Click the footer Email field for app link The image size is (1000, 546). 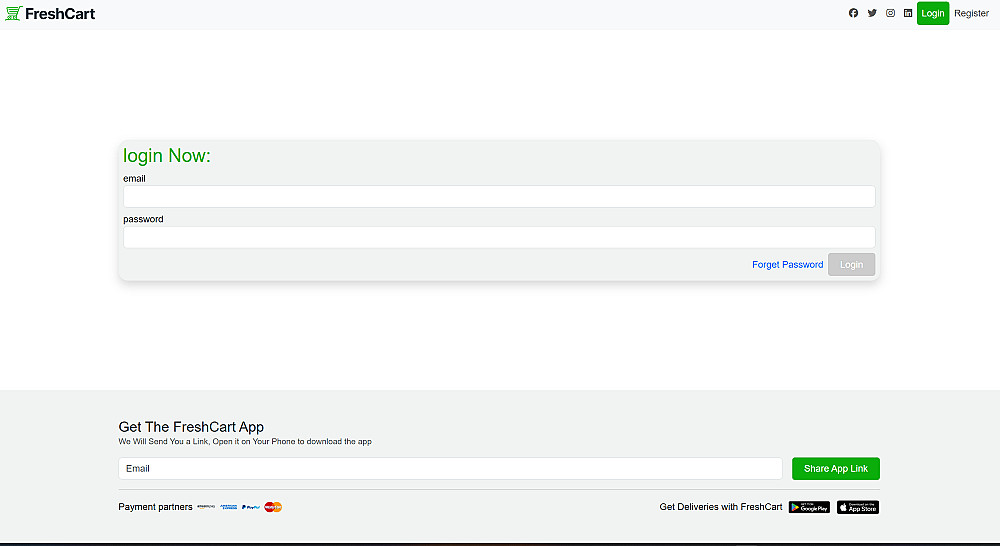coord(450,468)
